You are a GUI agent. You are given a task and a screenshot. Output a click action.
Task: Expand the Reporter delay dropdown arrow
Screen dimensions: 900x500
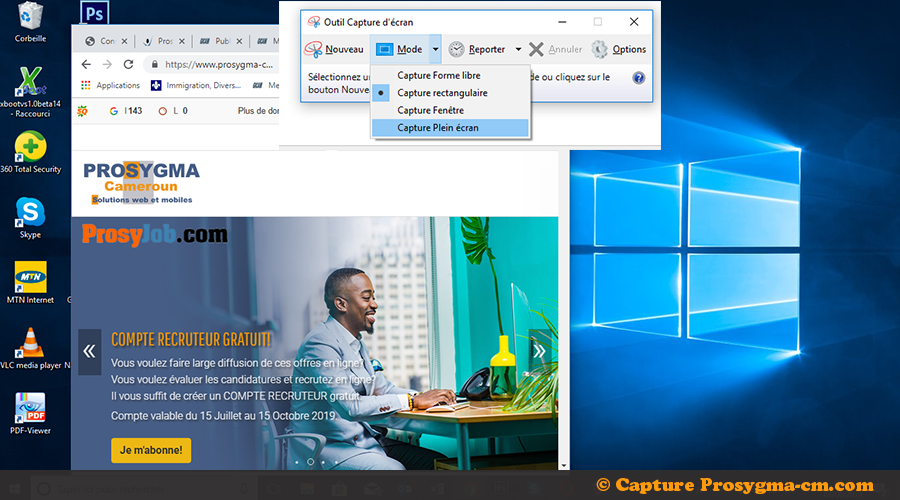click(x=518, y=49)
